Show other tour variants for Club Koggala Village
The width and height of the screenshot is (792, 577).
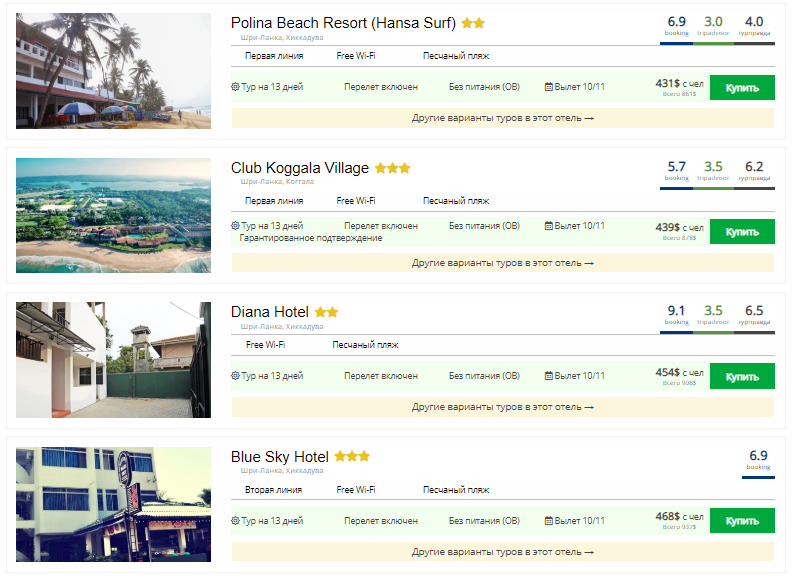[x=502, y=263]
